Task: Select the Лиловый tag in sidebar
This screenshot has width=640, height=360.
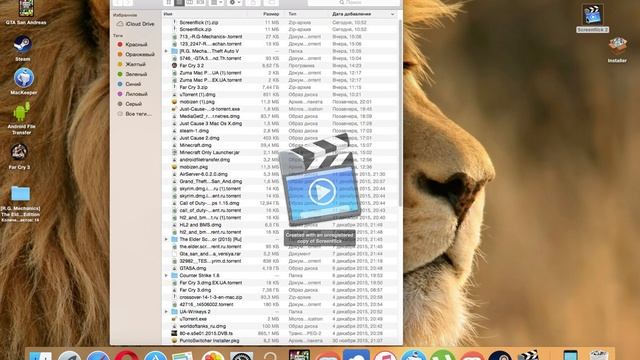Action: 132,94
